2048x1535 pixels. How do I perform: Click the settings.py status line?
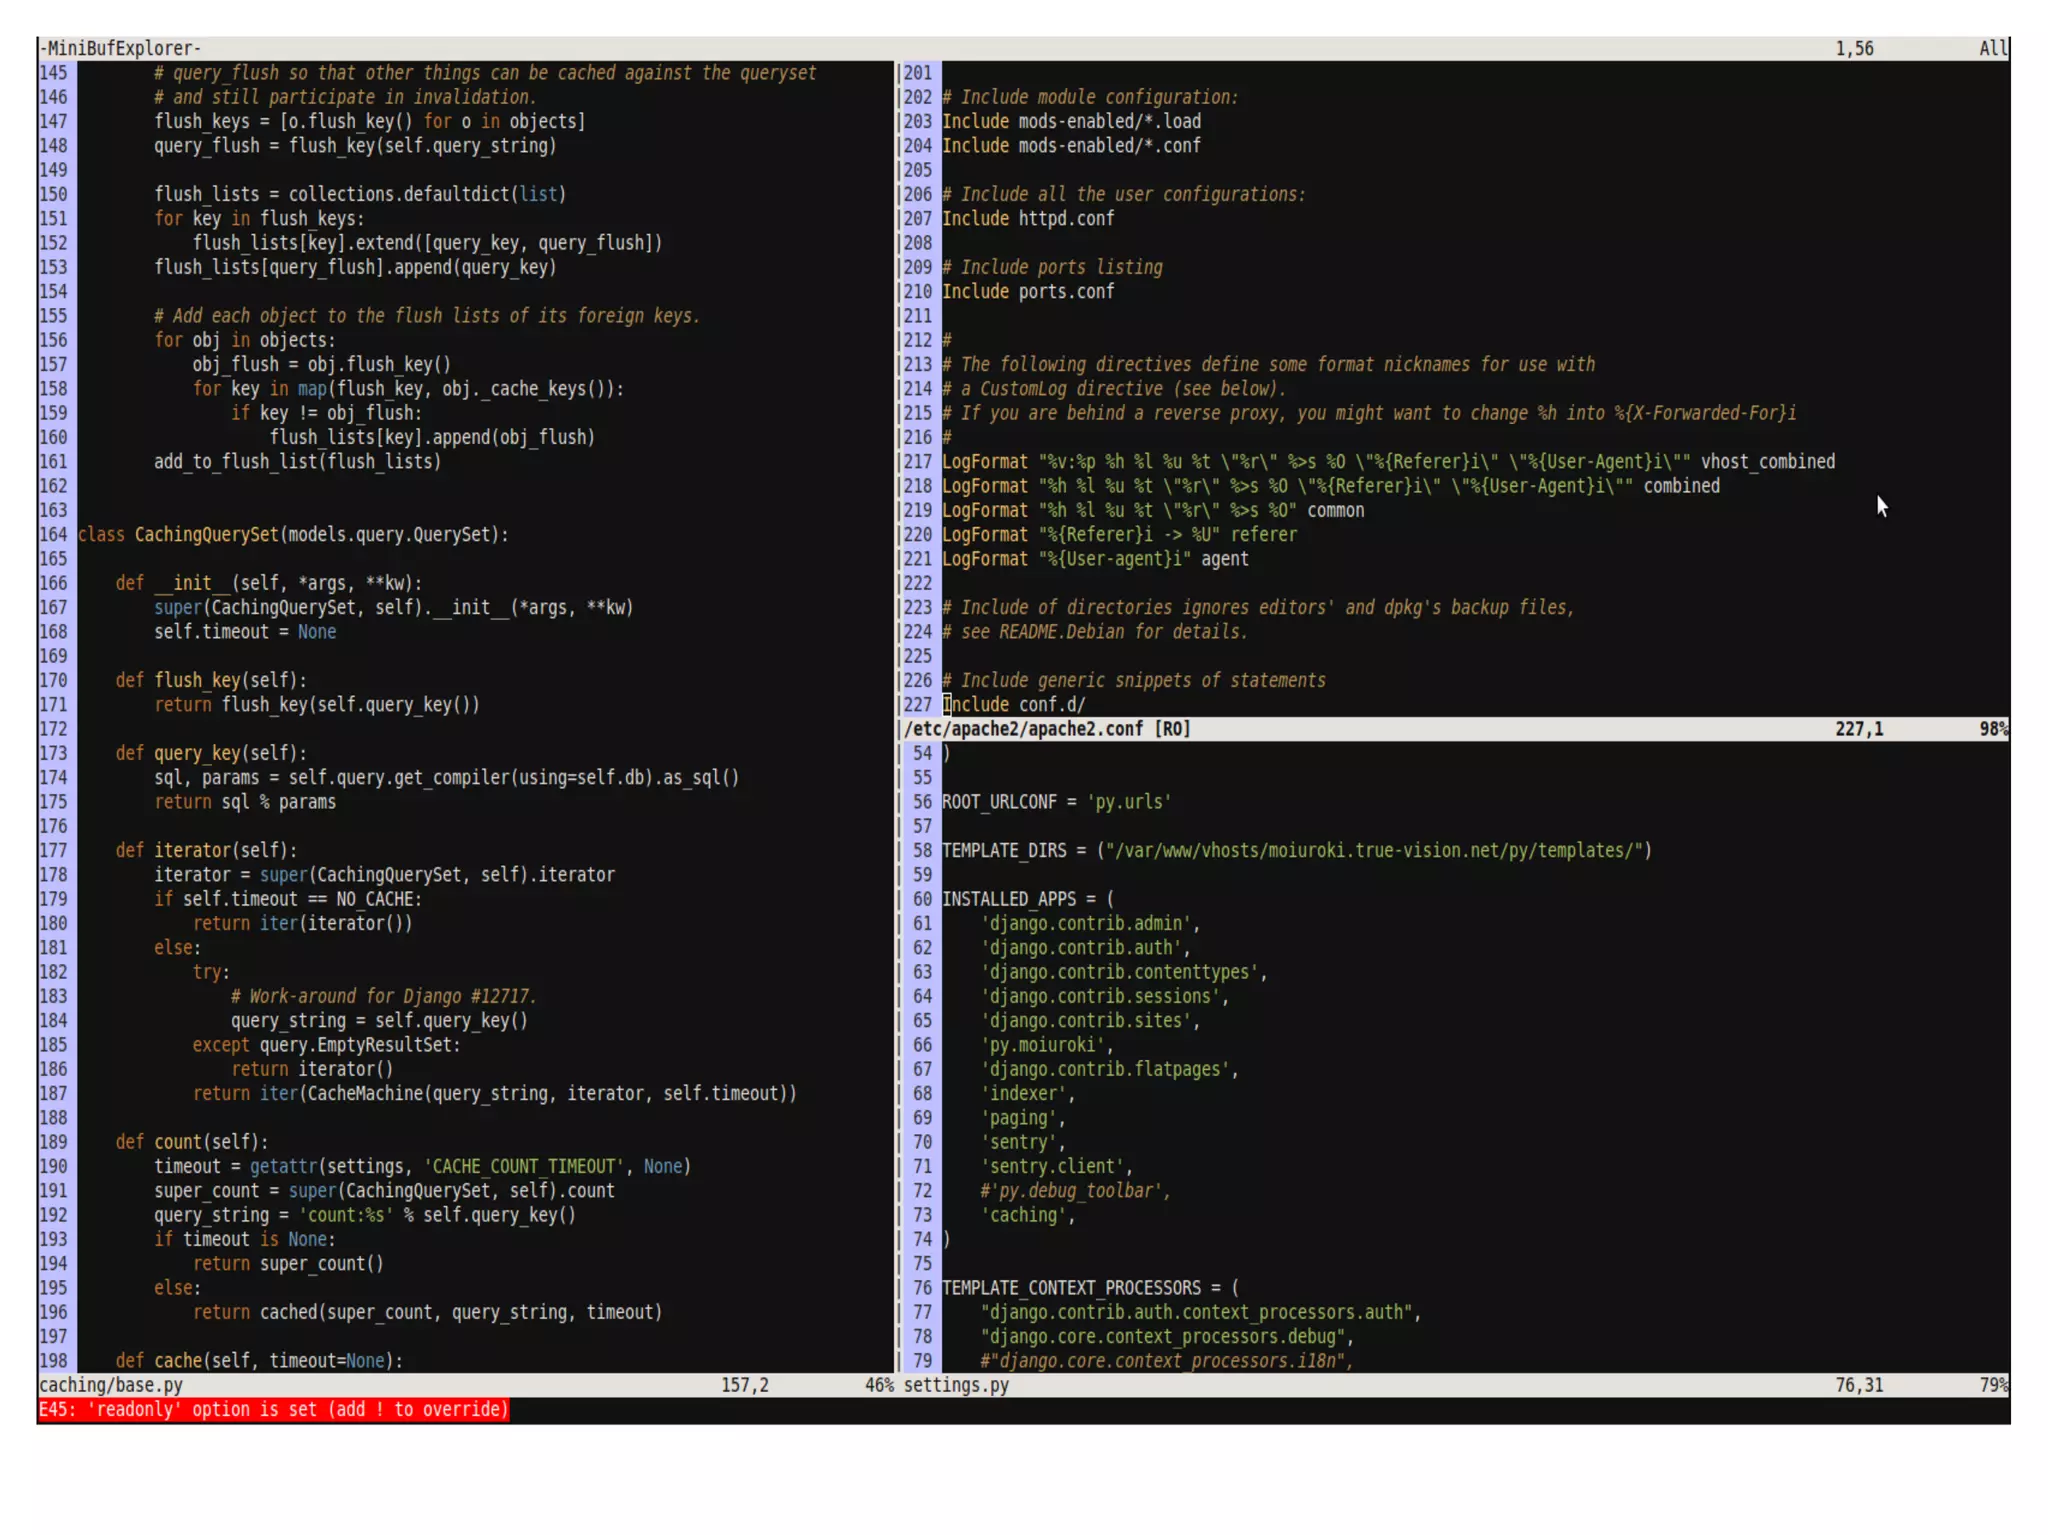[956, 1385]
